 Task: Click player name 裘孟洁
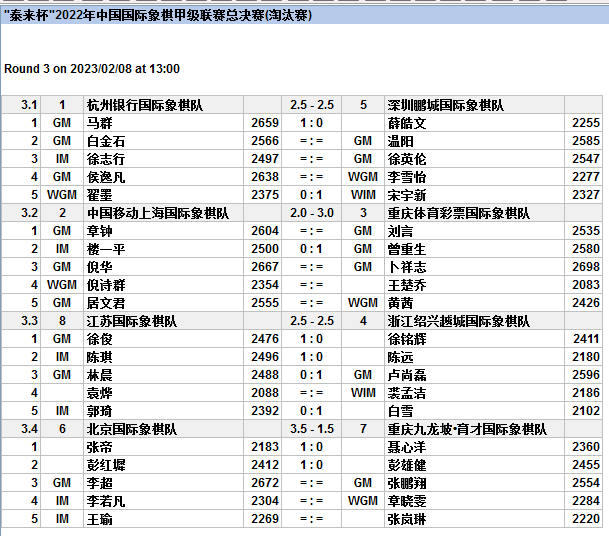pyautogui.click(x=407, y=393)
